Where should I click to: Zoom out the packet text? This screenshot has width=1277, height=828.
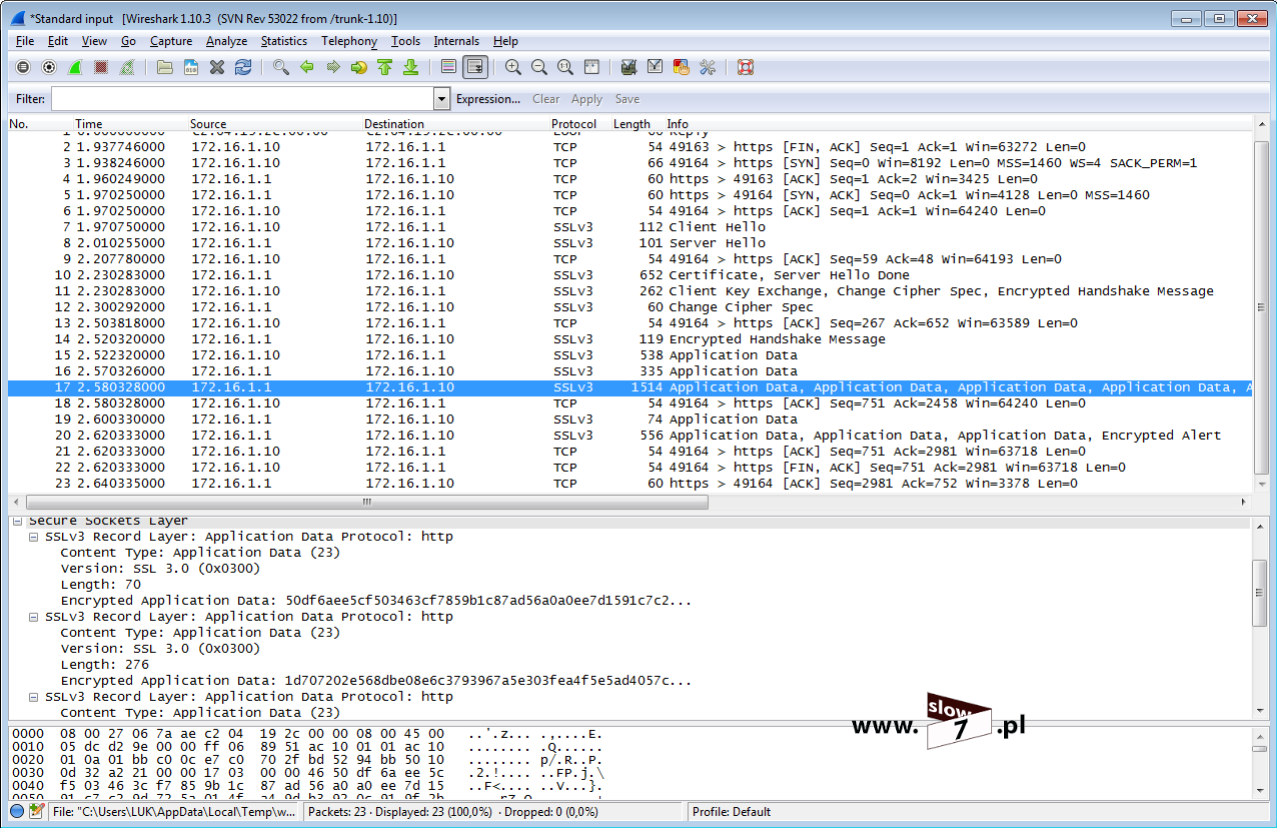(539, 67)
